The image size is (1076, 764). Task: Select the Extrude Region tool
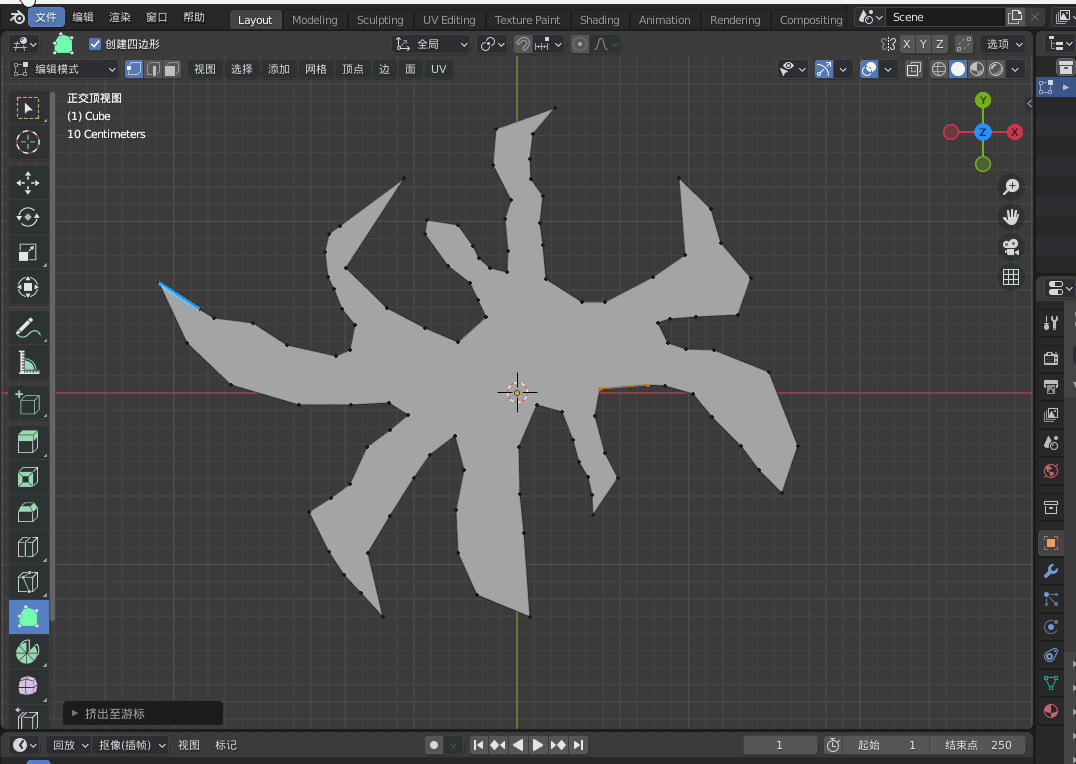tap(27, 442)
